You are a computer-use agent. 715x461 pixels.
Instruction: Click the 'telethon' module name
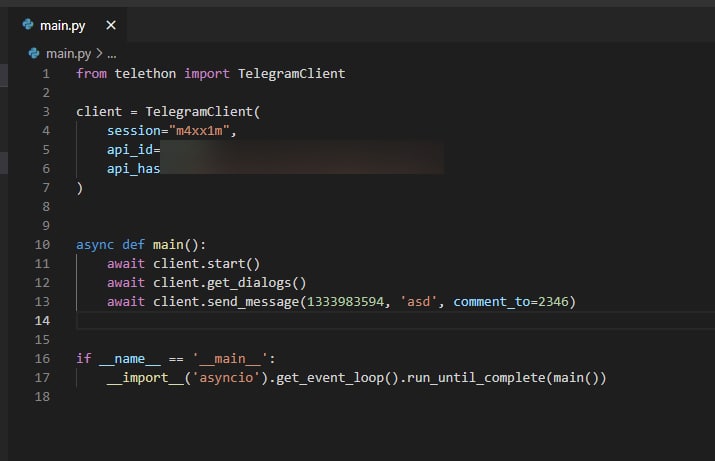tap(145, 73)
